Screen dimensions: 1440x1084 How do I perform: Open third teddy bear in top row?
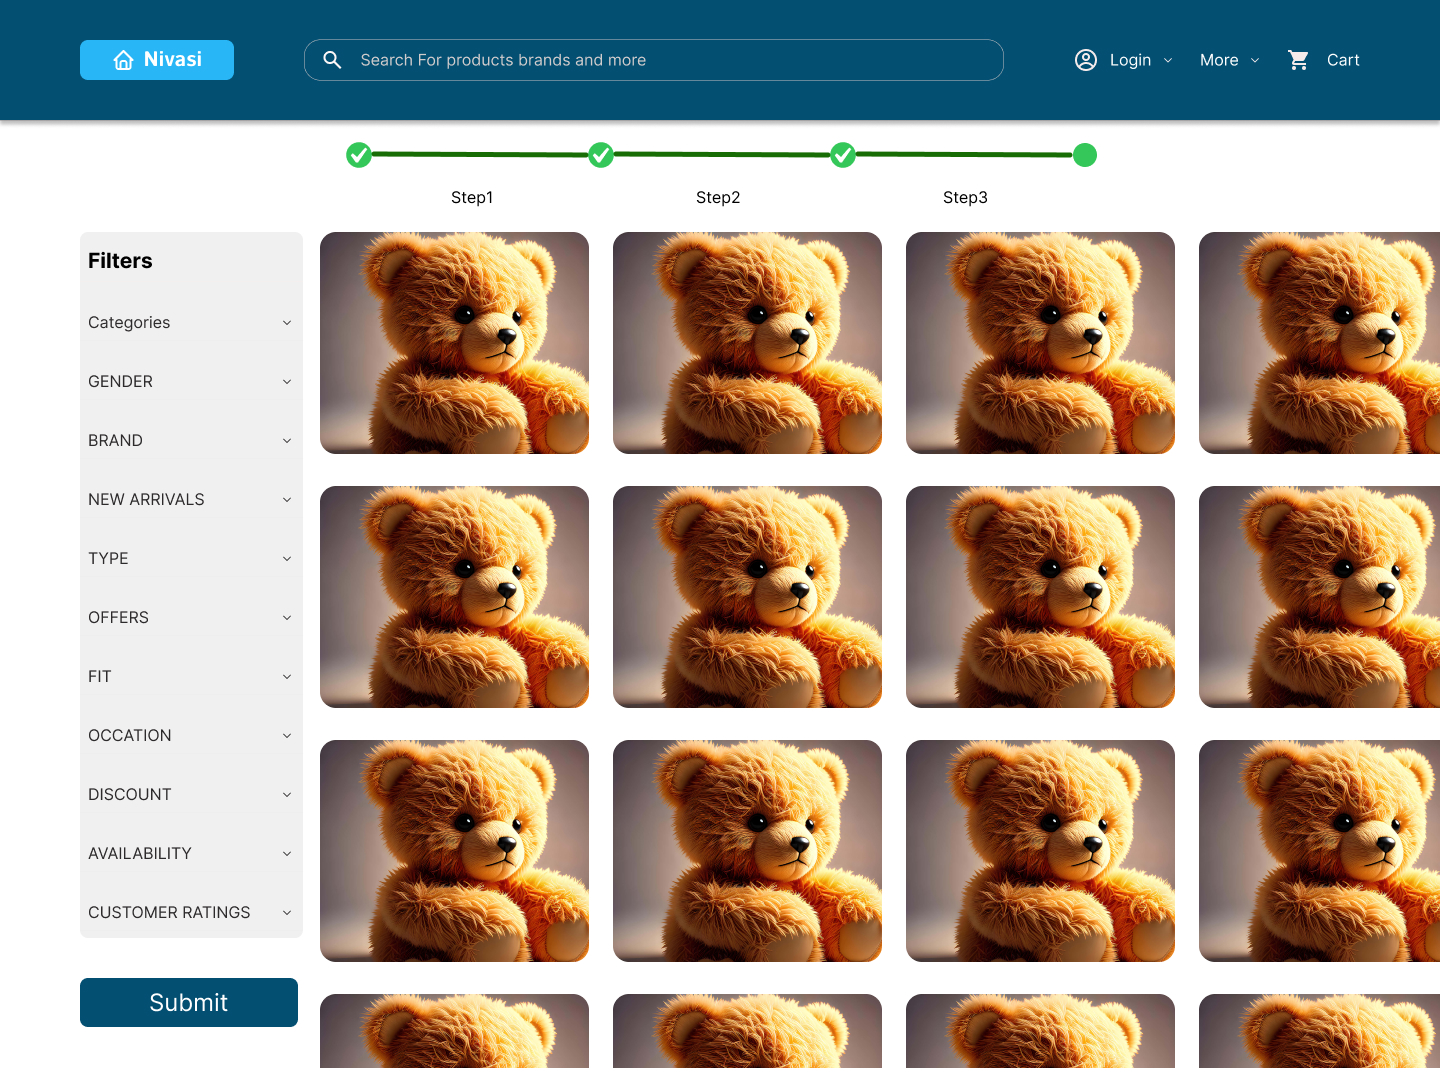[x=1040, y=343]
